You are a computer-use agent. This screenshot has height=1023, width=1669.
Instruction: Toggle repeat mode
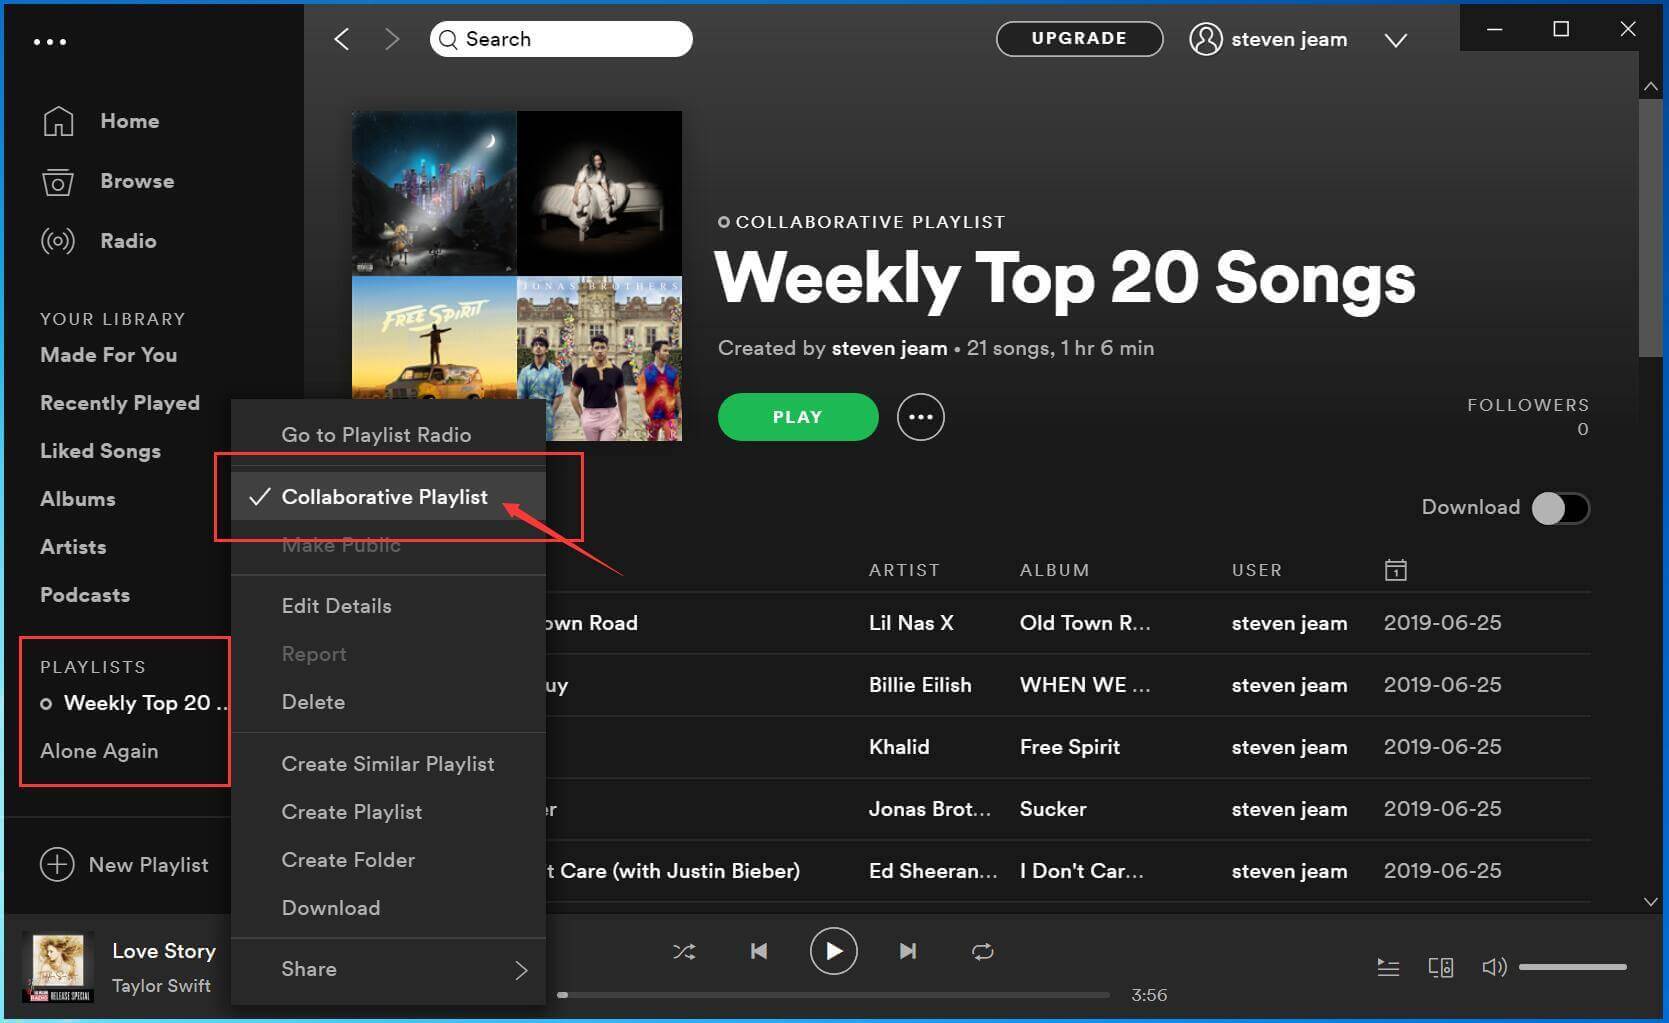[x=982, y=951]
